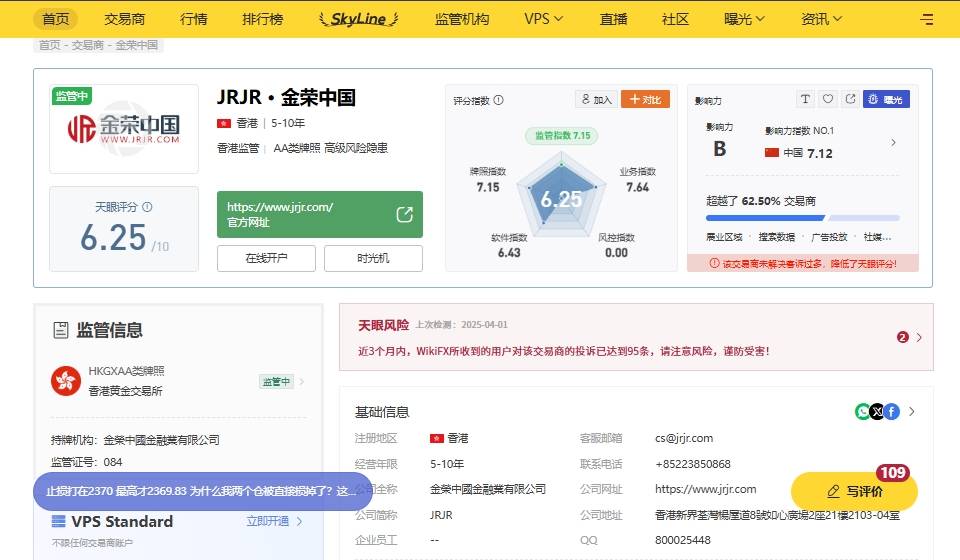Viewport: 960px width, 560px height.
Task: Open the hamburger menu in top bar
Action: (926, 19)
